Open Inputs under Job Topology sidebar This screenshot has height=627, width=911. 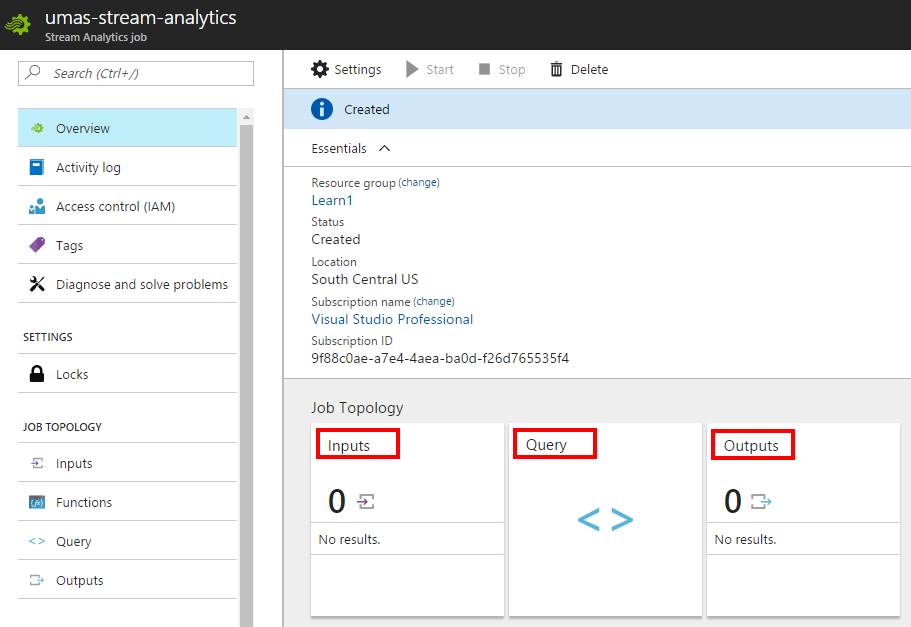pos(127,463)
